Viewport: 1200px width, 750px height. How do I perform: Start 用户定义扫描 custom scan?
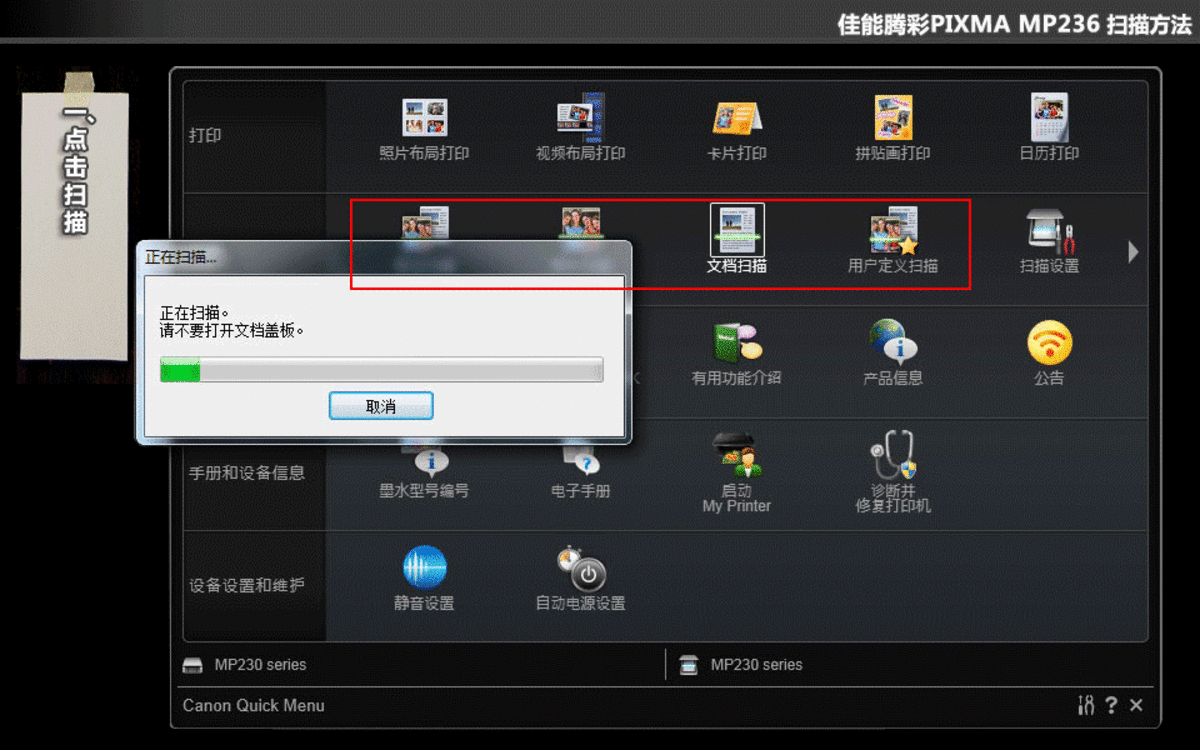893,242
